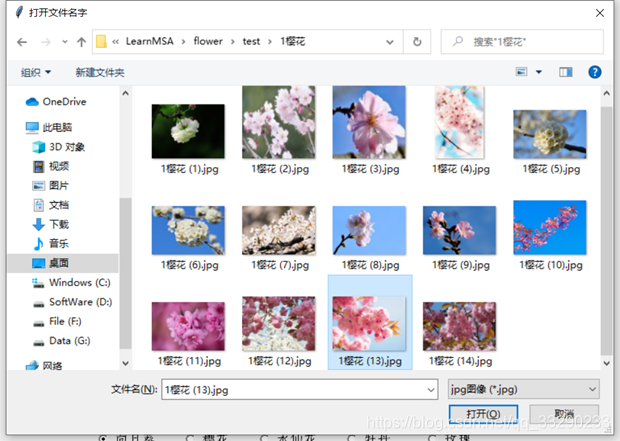The width and height of the screenshot is (620, 441).
Task: Select test in the address path
Action: (251, 41)
